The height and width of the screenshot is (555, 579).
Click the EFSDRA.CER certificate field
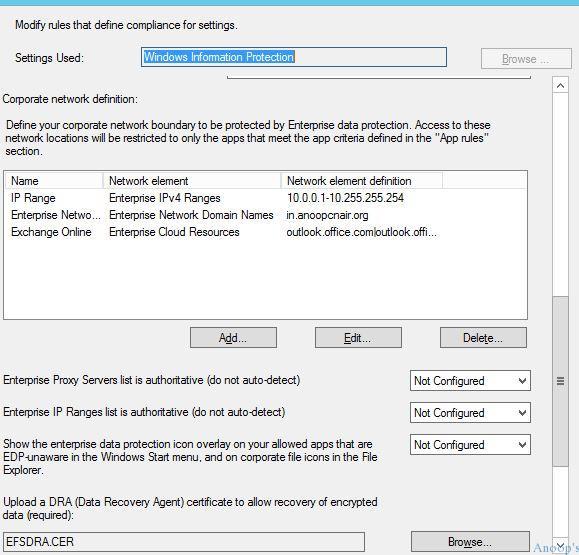click(184, 542)
